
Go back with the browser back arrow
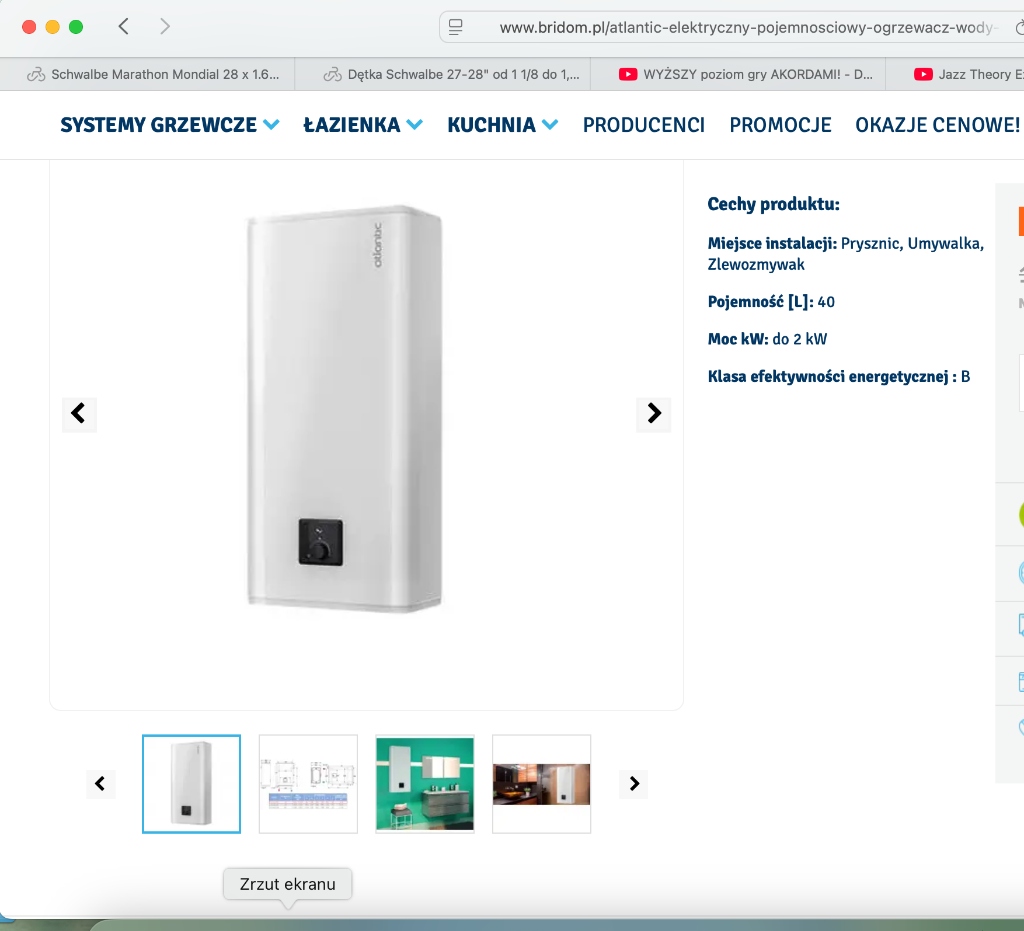[x=123, y=27]
